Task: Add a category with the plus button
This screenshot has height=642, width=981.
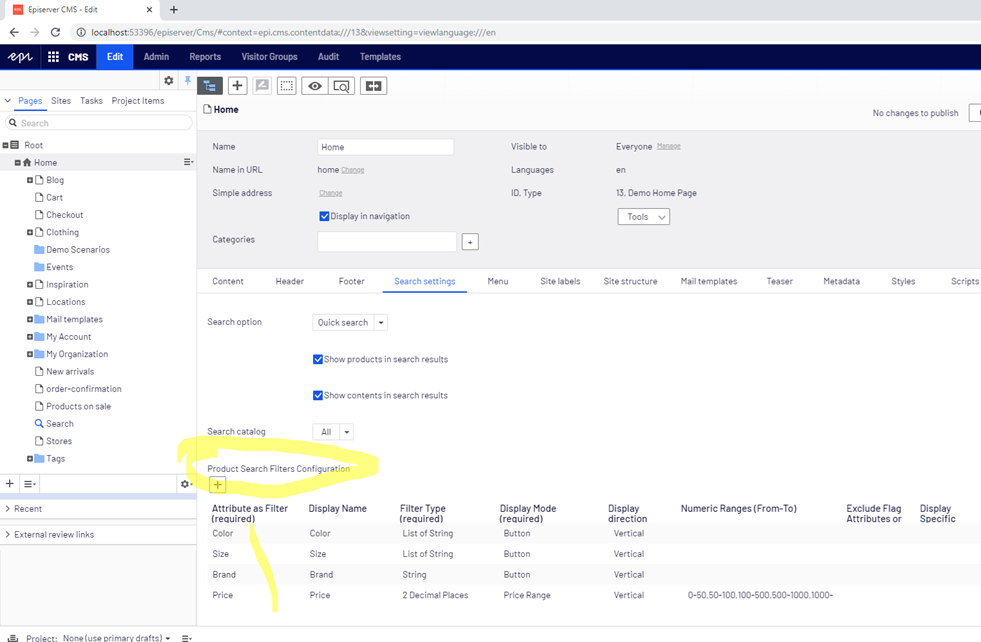Action: click(470, 242)
